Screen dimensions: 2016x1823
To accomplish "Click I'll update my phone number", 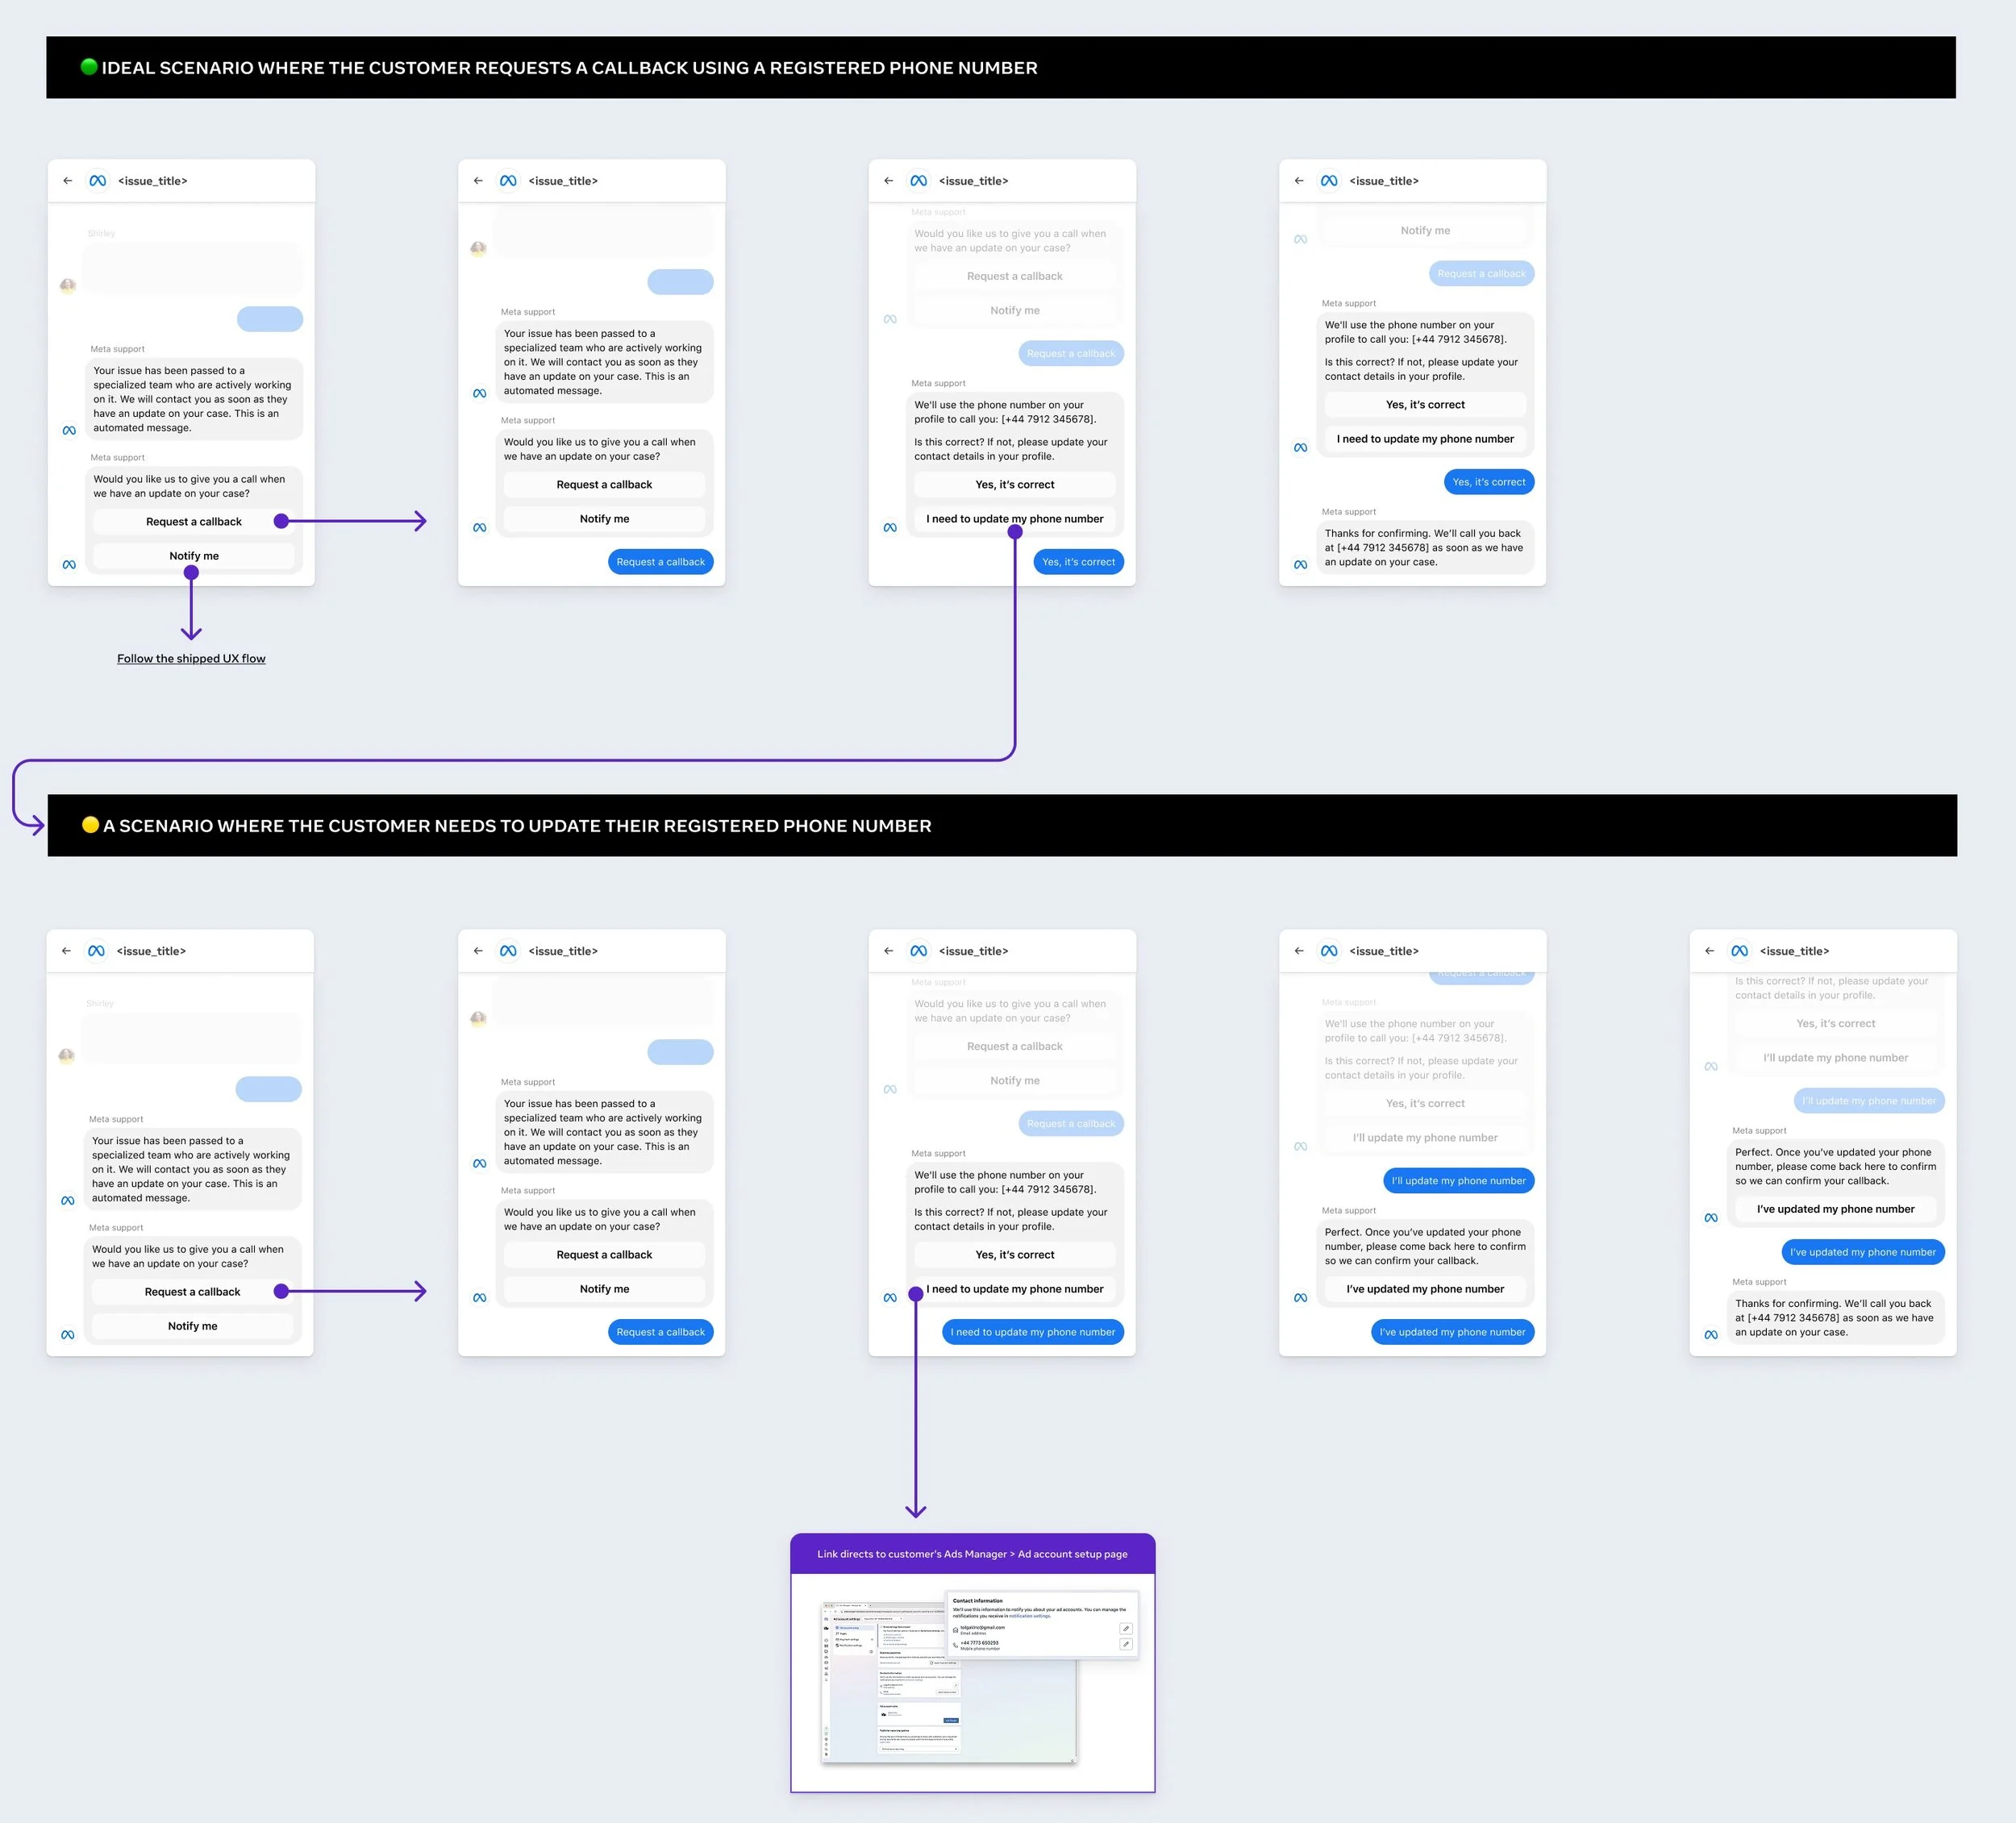I will pyautogui.click(x=1425, y=1137).
